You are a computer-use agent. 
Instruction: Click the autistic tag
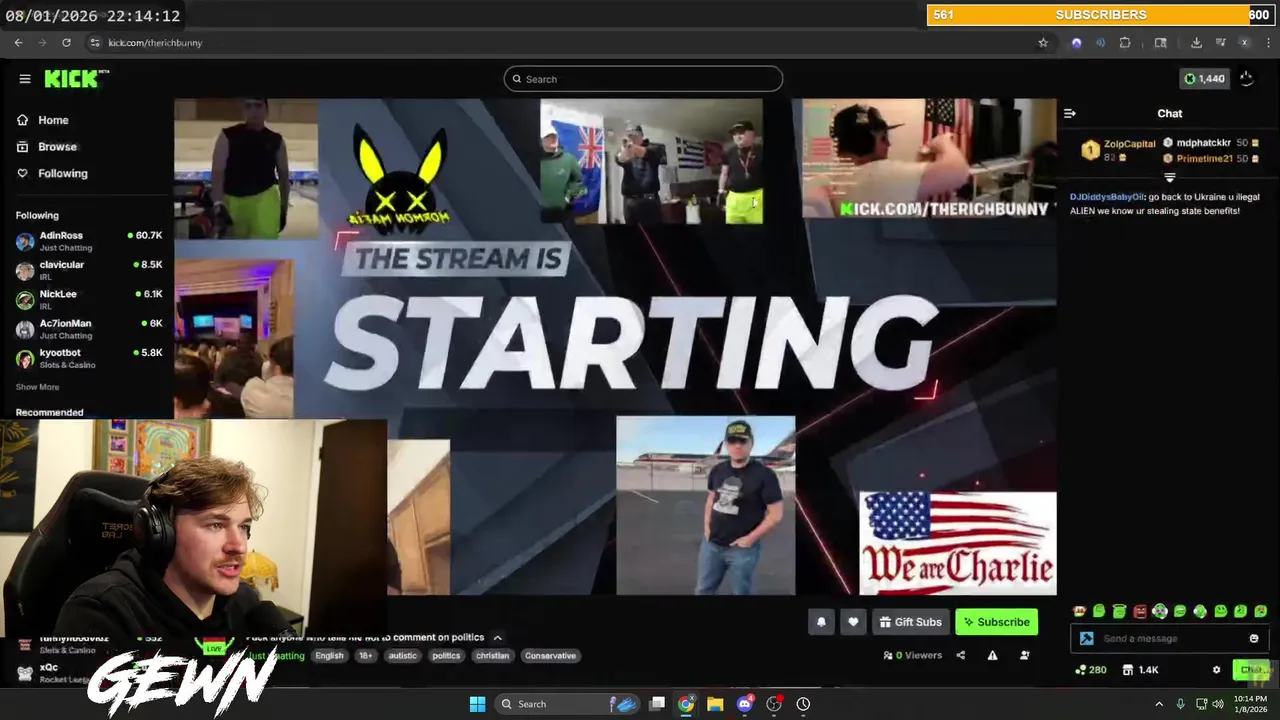coord(402,656)
